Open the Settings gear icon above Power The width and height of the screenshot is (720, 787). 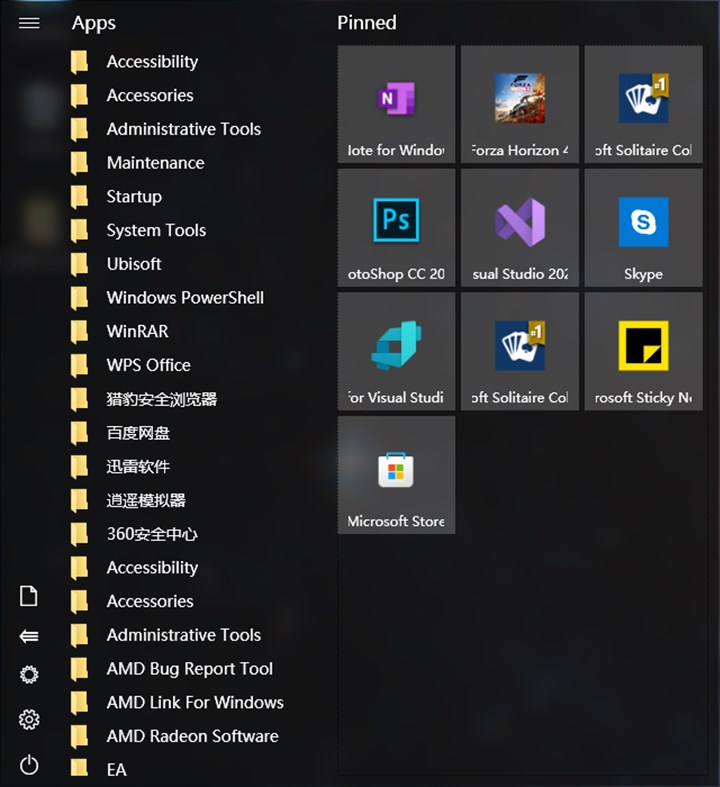point(29,719)
